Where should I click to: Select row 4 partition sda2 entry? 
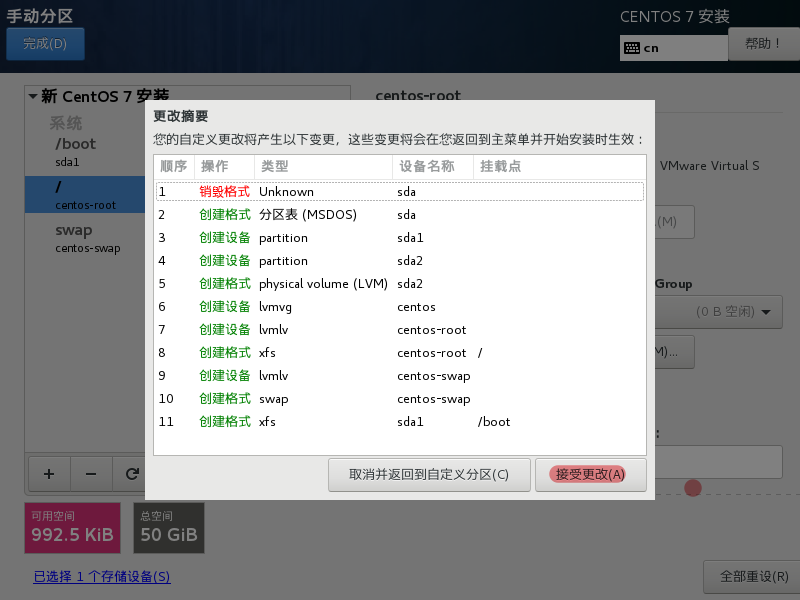pos(399,261)
